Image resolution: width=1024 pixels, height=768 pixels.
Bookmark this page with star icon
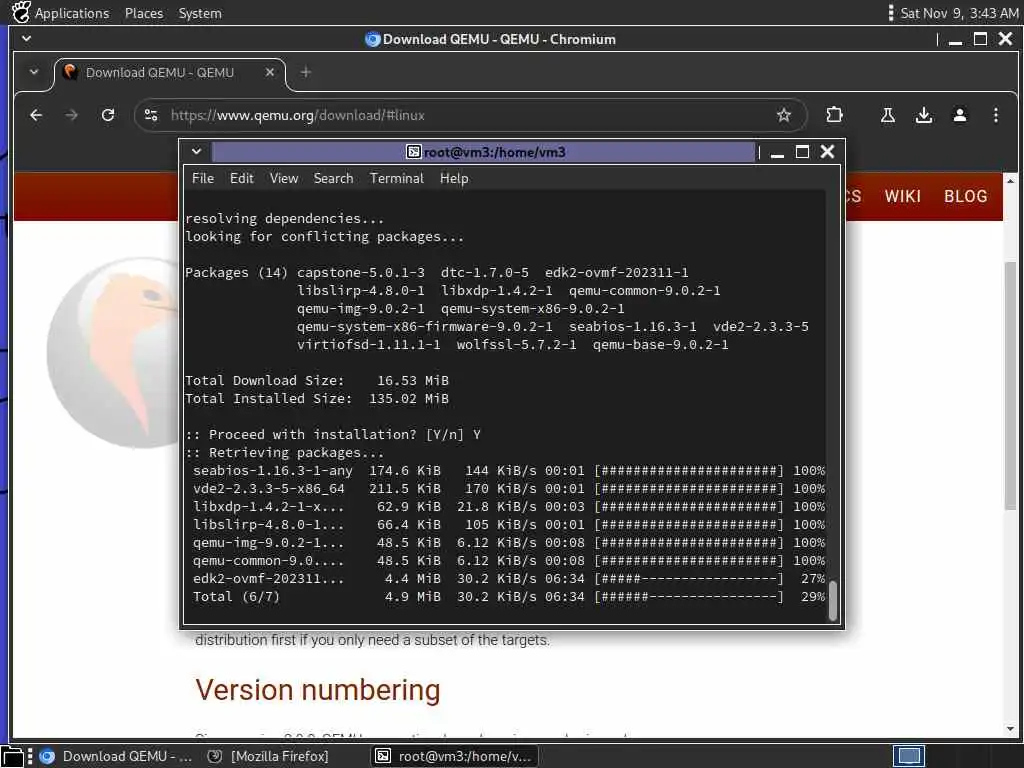784,116
